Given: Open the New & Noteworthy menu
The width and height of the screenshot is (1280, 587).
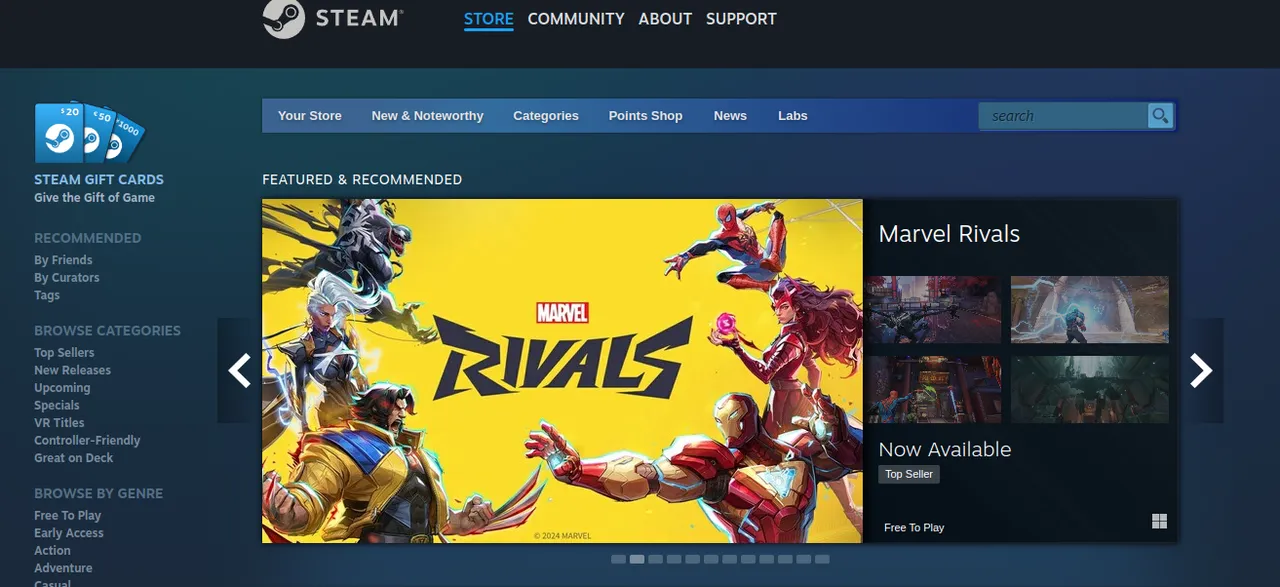Looking at the screenshot, I should tap(427, 116).
